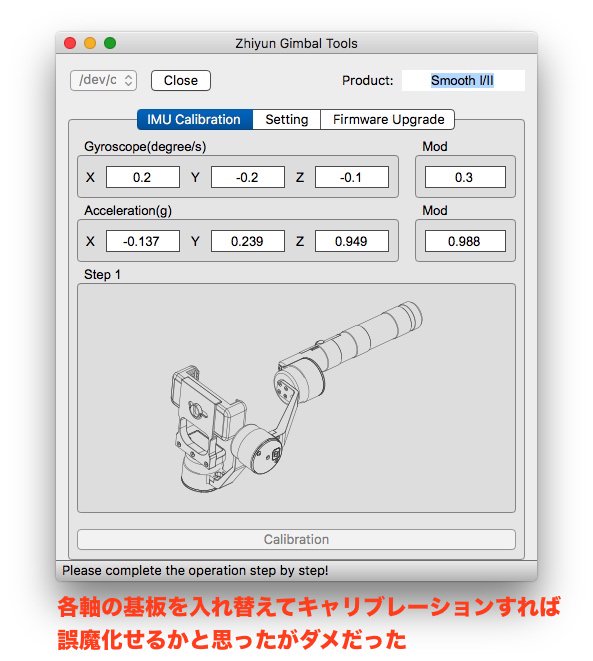Click the Acceleration X field -0.137
593x661 pixels.
tap(142, 241)
